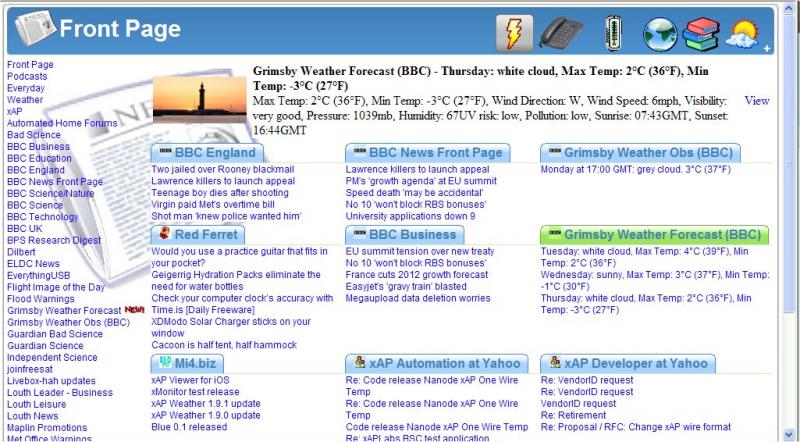Open Dilbert feed from the sidebar
Image resolution: width=800 pixels, height=442 pixels.
pyautogui.click(x=21, y=252)
